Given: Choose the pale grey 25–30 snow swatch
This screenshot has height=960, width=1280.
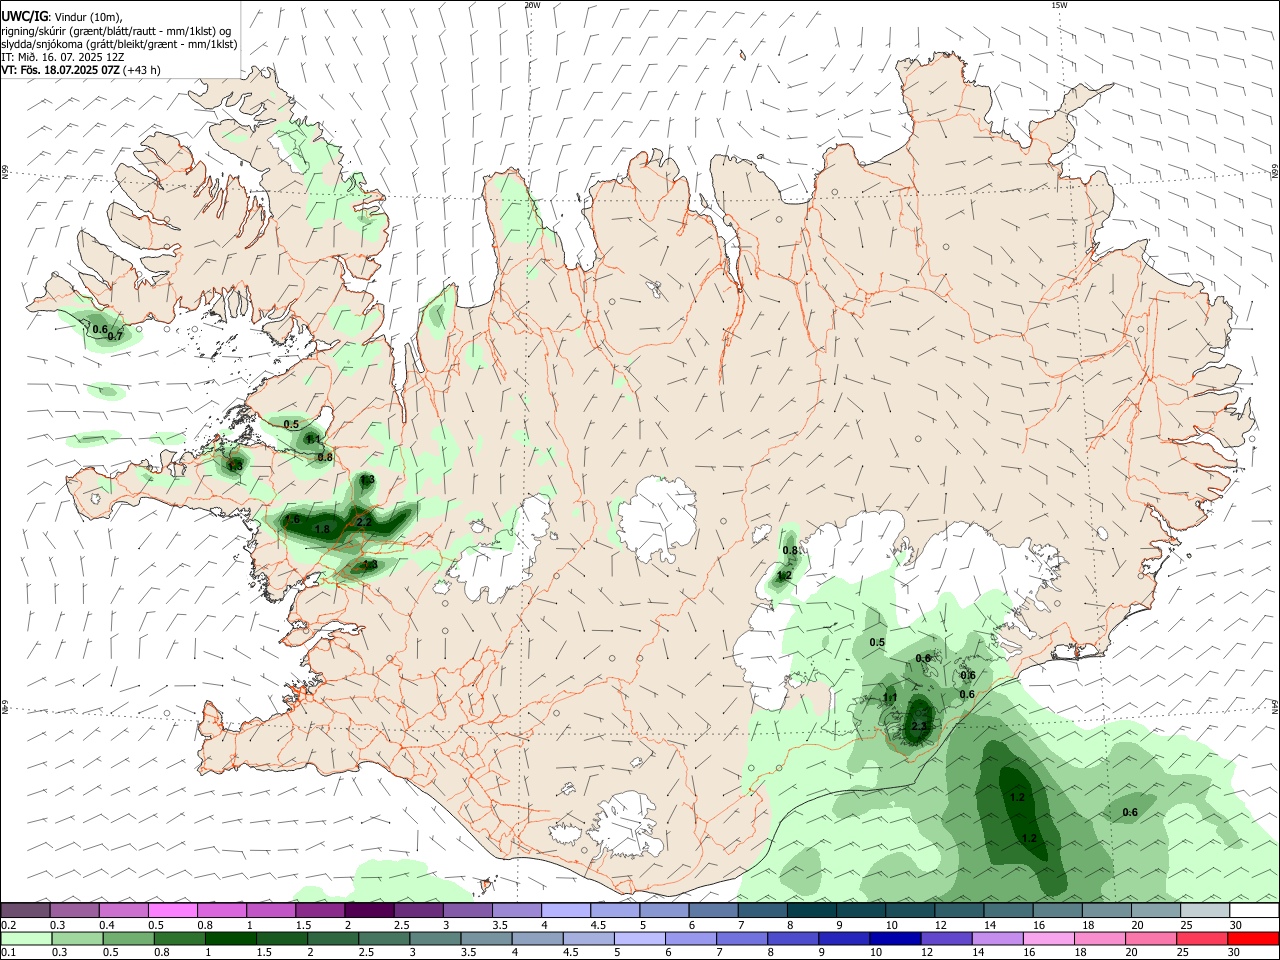Looking at the screenshot, I should click(1205, 910).
